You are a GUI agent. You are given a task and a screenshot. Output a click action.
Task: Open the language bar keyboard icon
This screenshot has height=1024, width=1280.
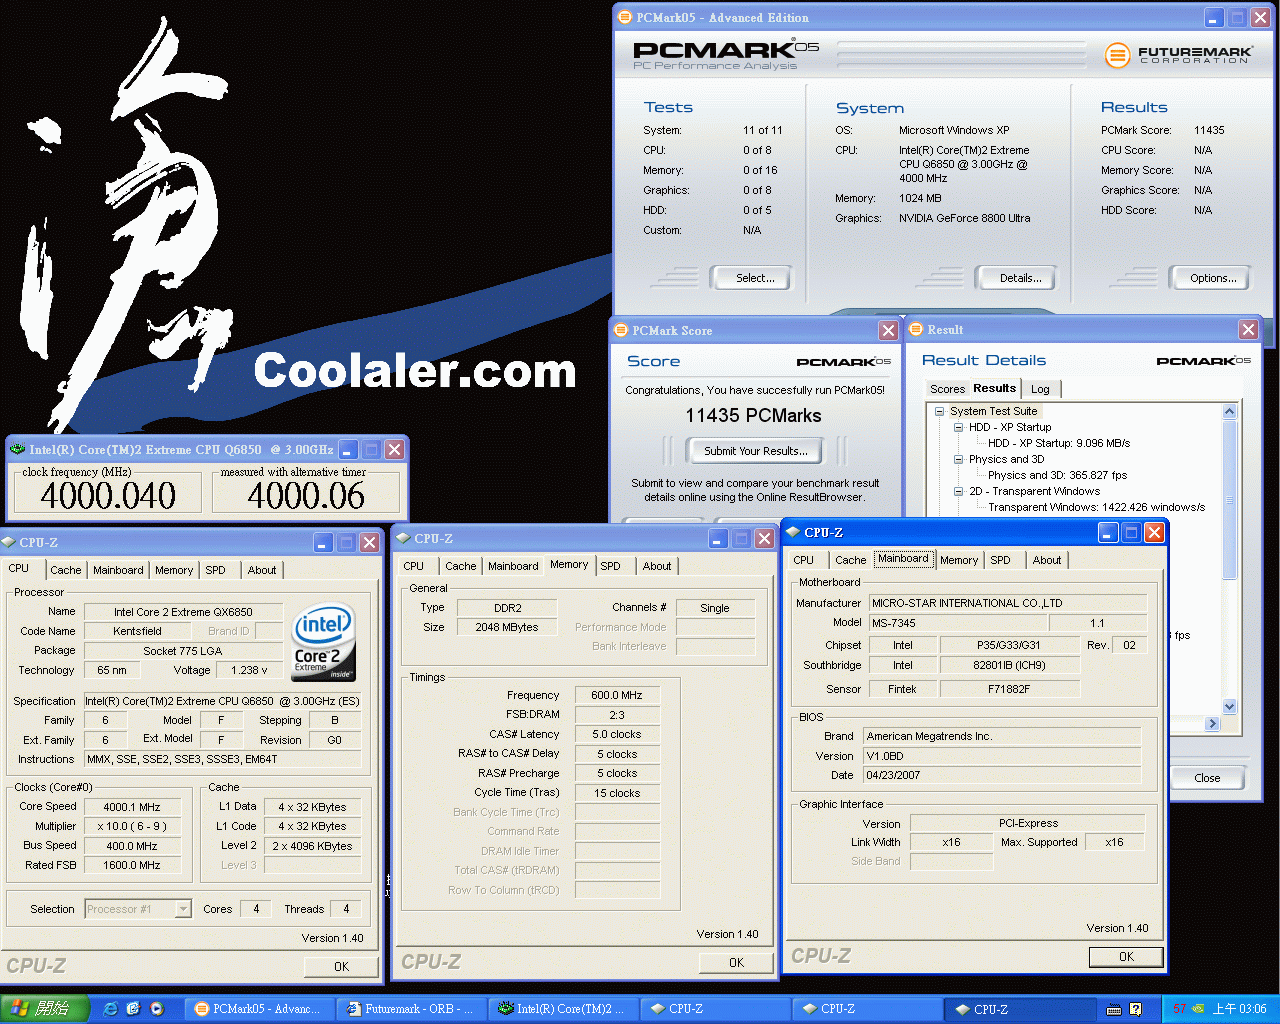(1114, 1009)
